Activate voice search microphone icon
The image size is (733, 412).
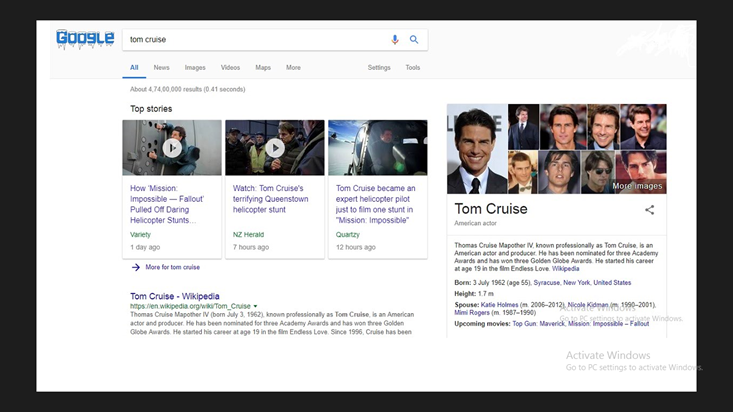[395, 40]
